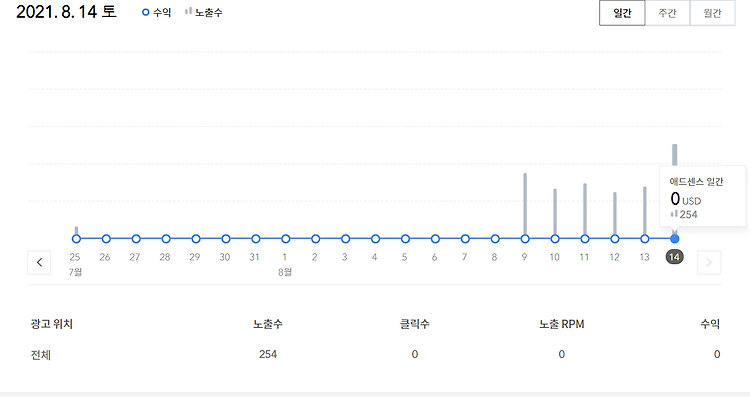Viewport: 750px width, 397px height.
Task: Click the 애드센스 일간 tooltip title
Action: pos(696,182)
